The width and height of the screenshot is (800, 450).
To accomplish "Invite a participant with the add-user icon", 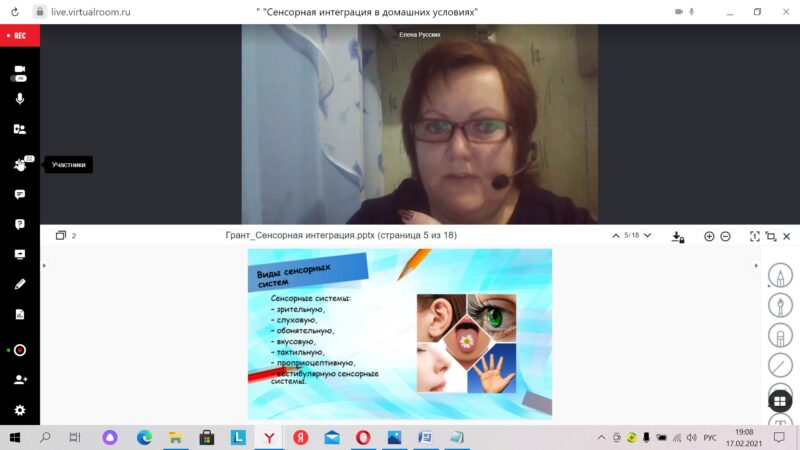I will pyautogui.click(x=20, y=380).
